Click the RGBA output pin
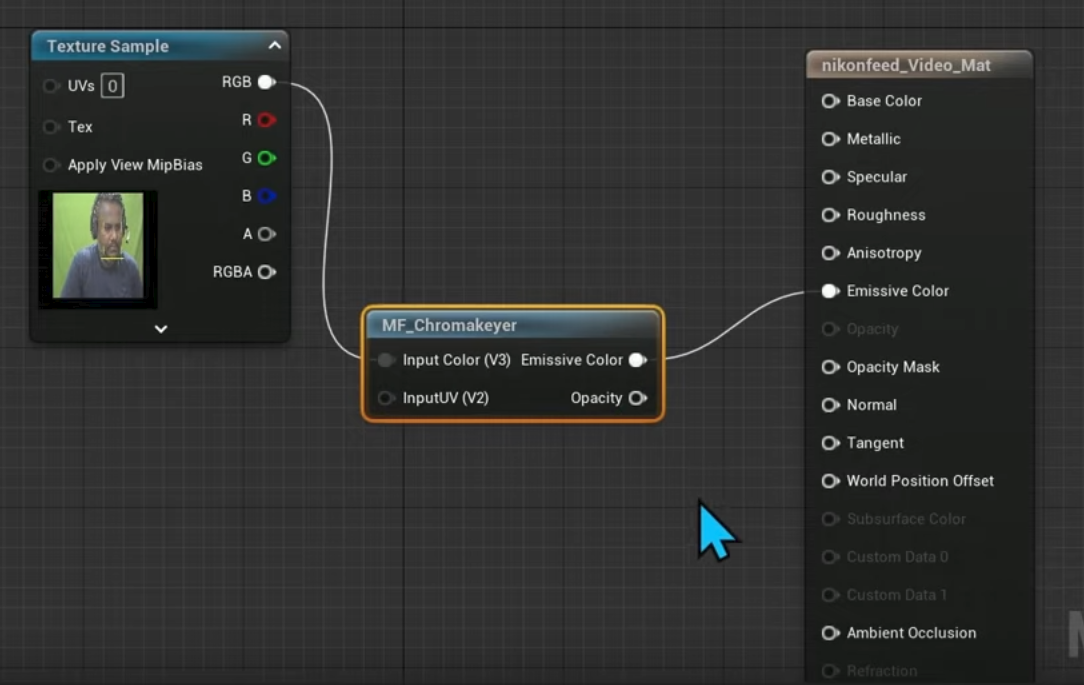 266,272
